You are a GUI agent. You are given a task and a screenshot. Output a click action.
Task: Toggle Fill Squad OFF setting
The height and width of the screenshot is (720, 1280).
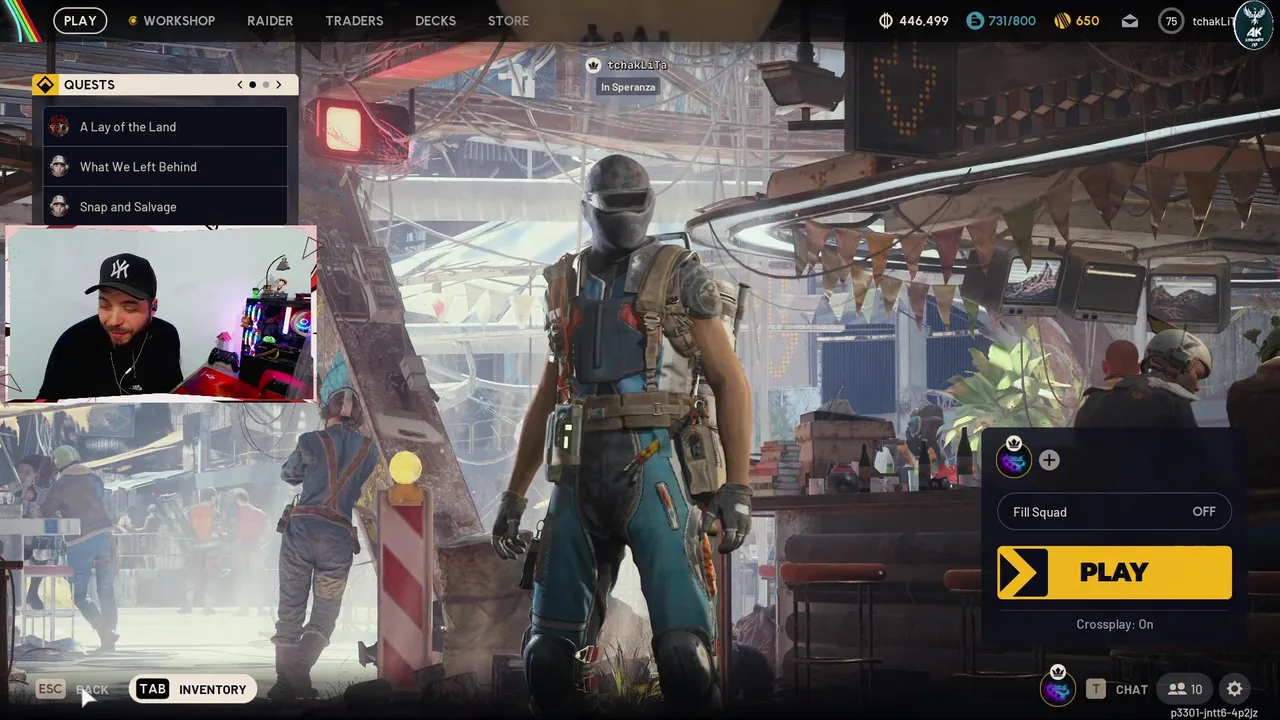[1114, 512]
